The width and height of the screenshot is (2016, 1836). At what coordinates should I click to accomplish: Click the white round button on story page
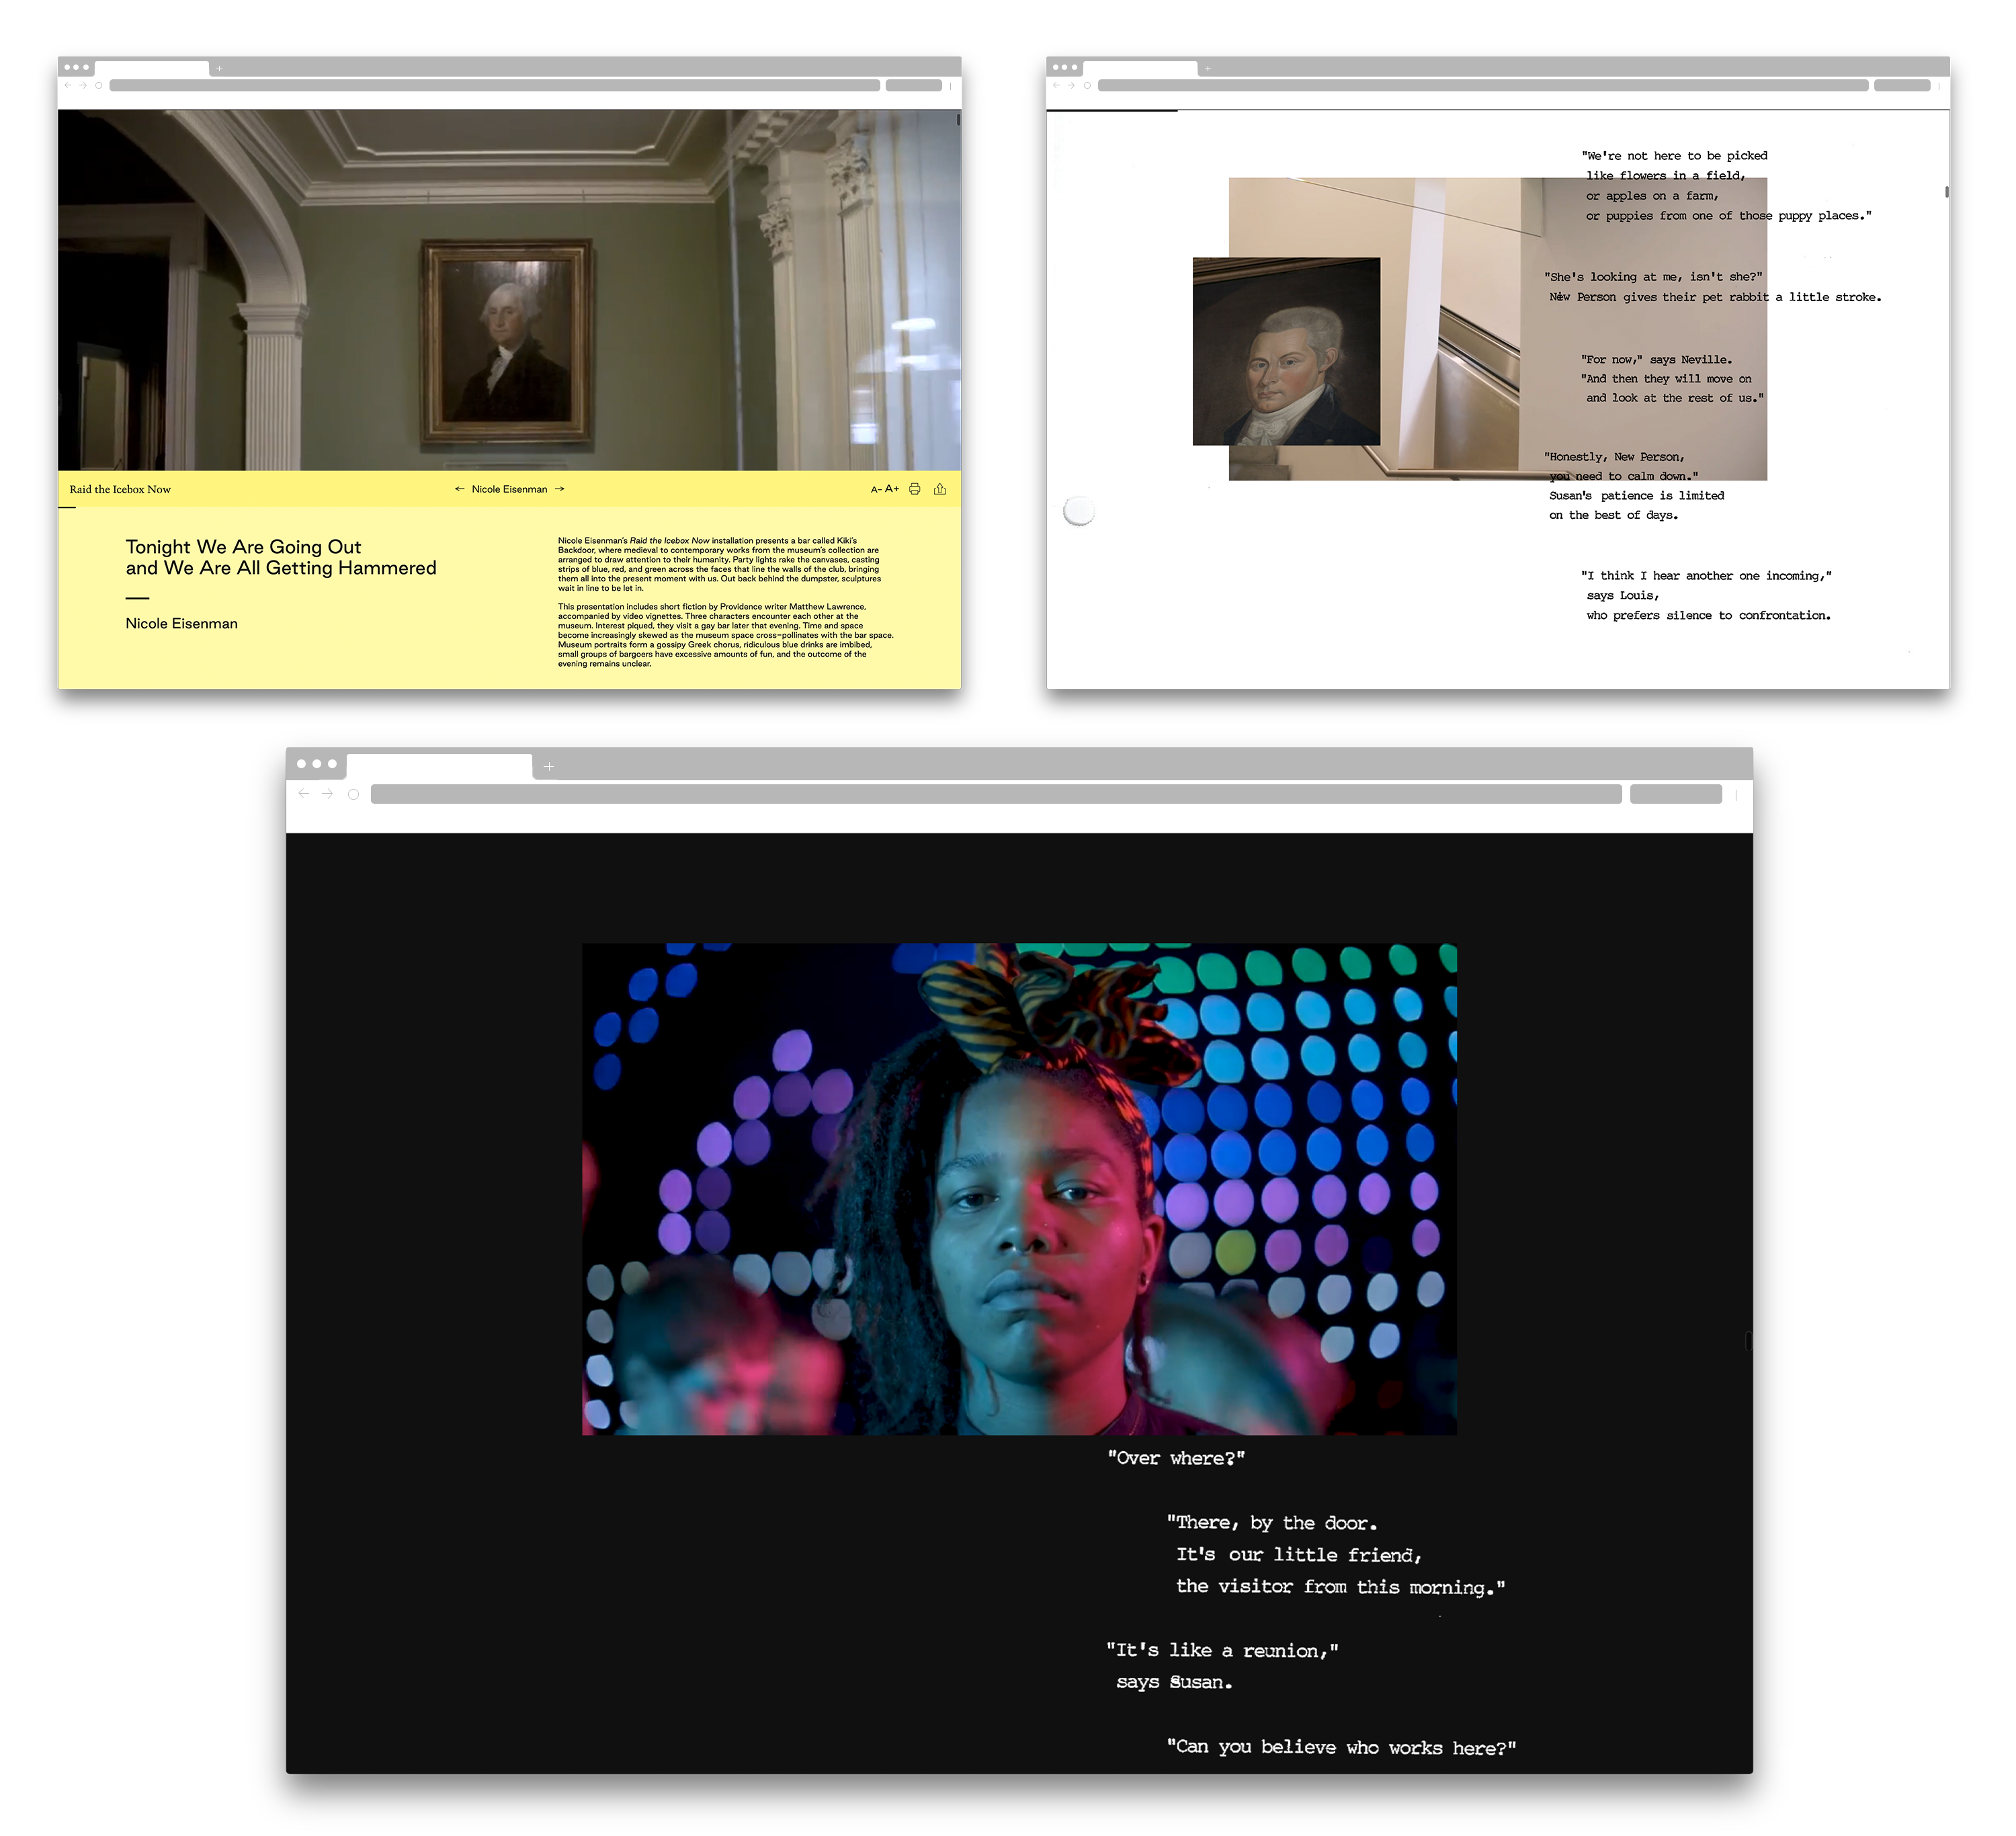(1079, 511)
